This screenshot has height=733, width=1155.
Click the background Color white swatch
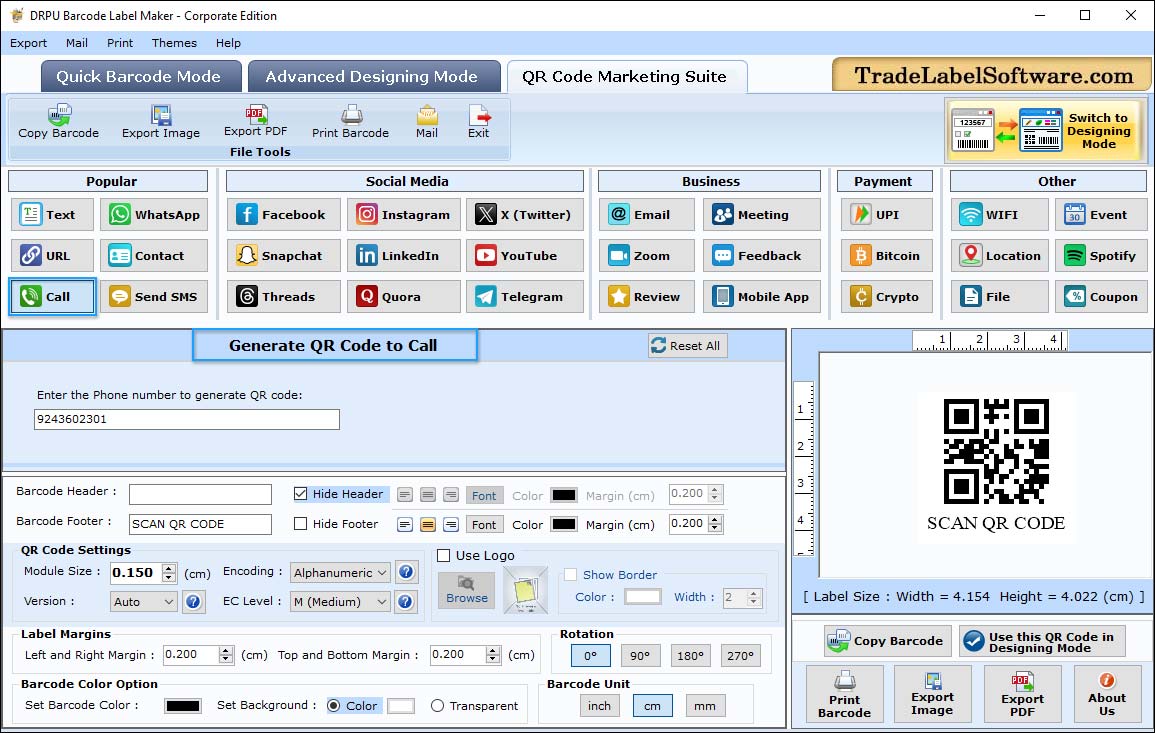click(401, 706)
